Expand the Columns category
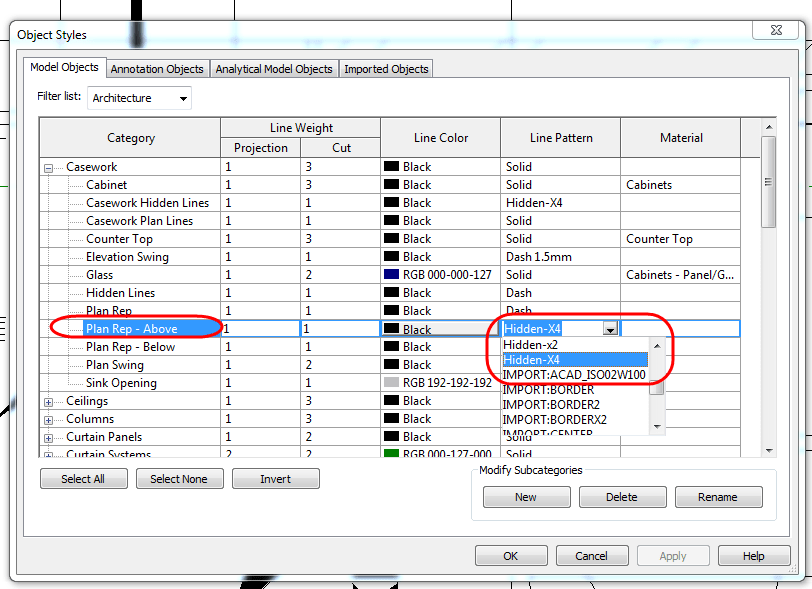This screenshot has width=812, height=589. pos(48,418)
